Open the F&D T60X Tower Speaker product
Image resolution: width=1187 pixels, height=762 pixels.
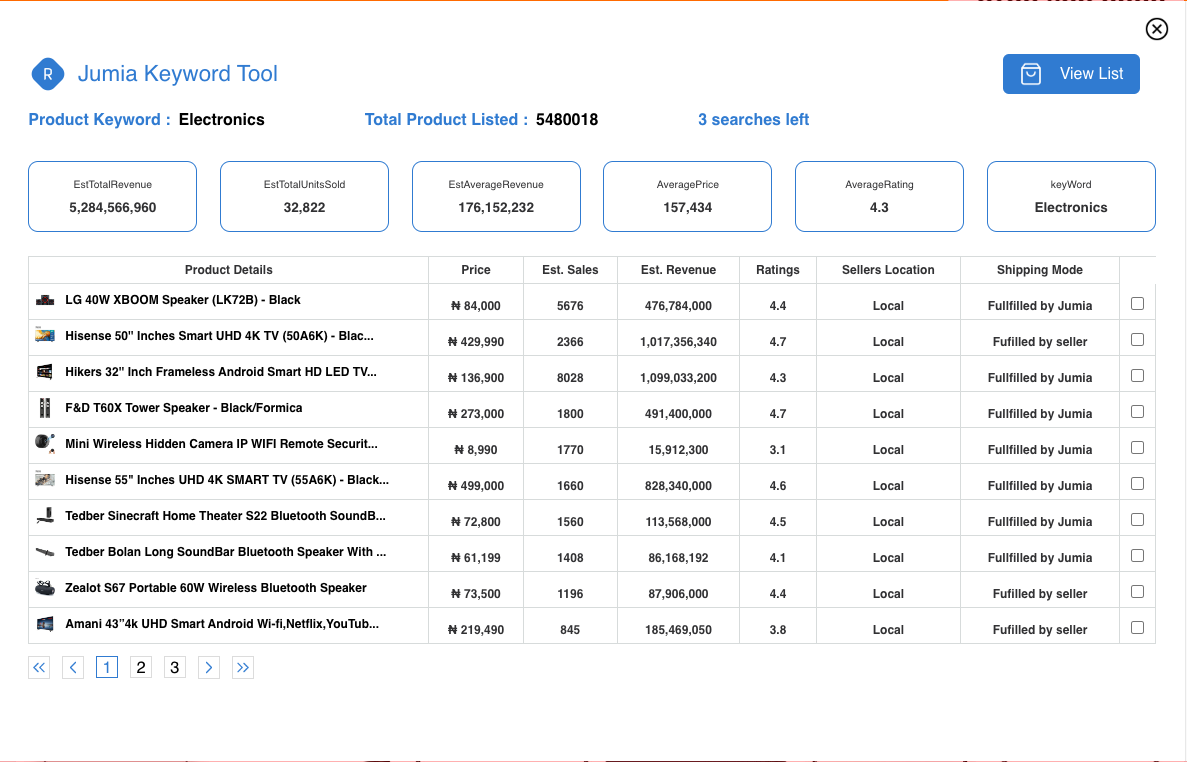pyautogui.click(x=183, y=408)
